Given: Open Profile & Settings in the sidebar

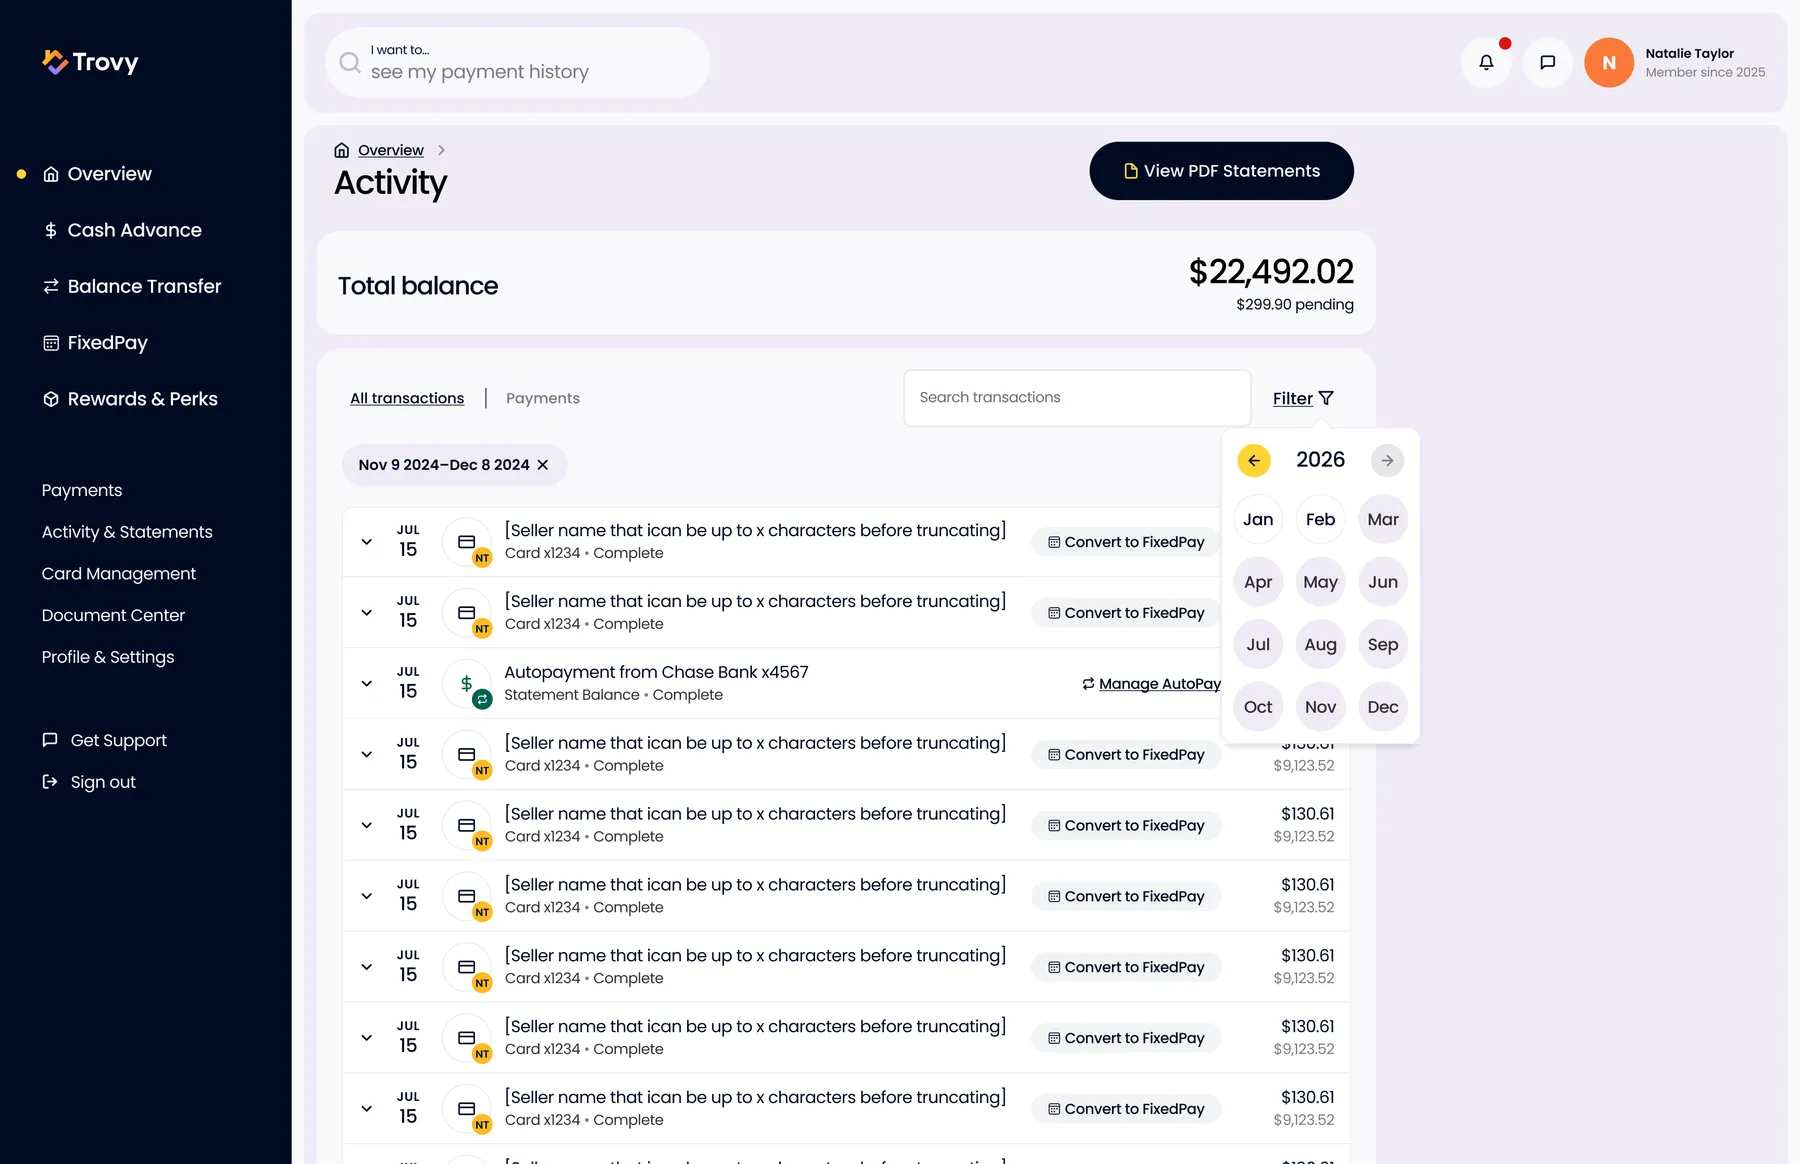Looking at the screenshot, I should coord(108,657).
